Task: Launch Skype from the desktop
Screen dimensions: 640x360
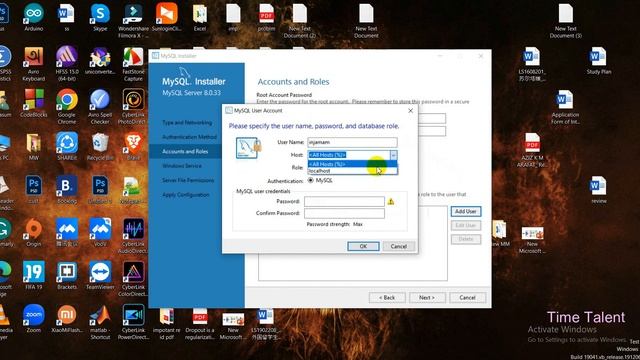Action: tap(100, 17)
